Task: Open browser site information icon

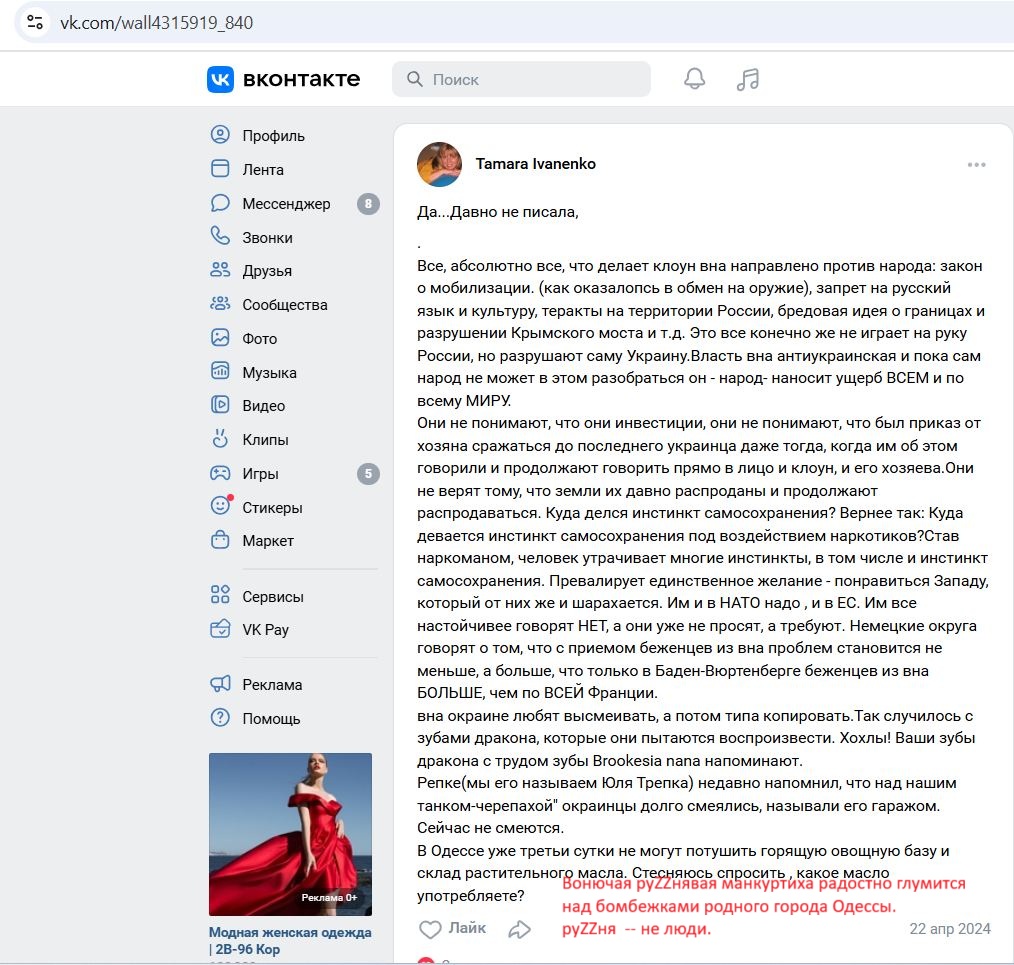Action: [35, 23]
